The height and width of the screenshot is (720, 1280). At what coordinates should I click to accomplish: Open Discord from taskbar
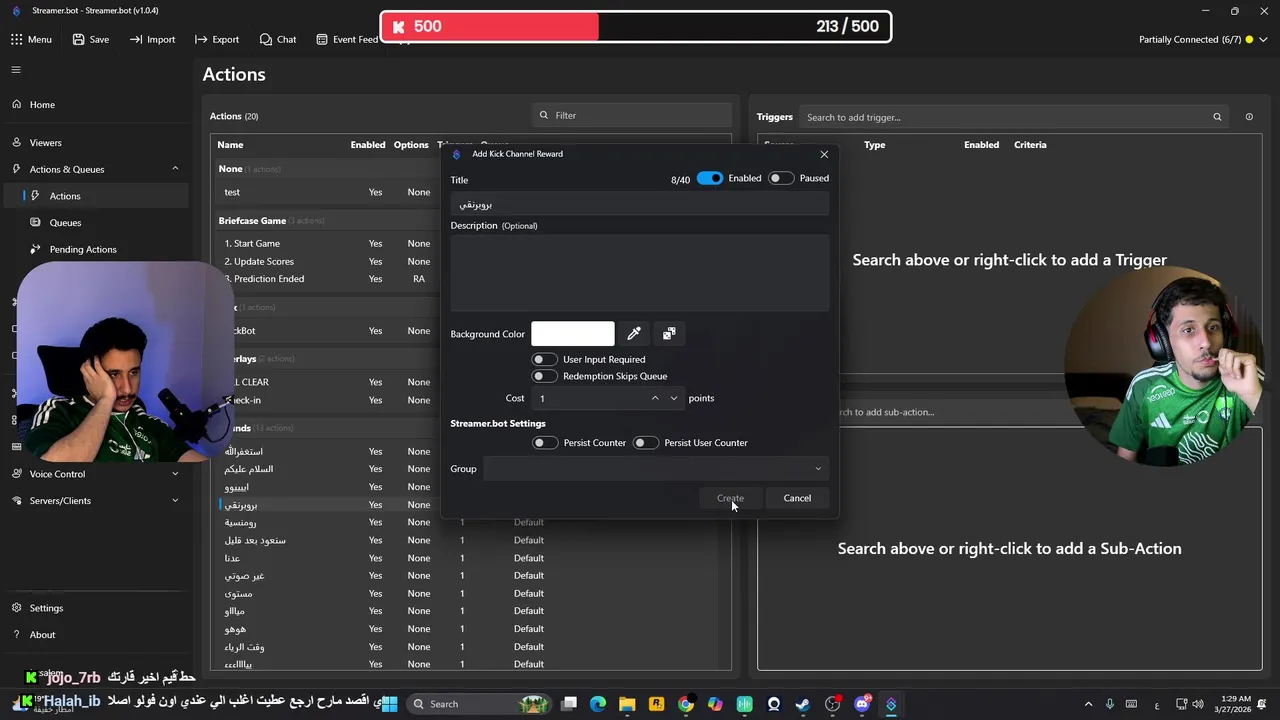tap(862, 704)
